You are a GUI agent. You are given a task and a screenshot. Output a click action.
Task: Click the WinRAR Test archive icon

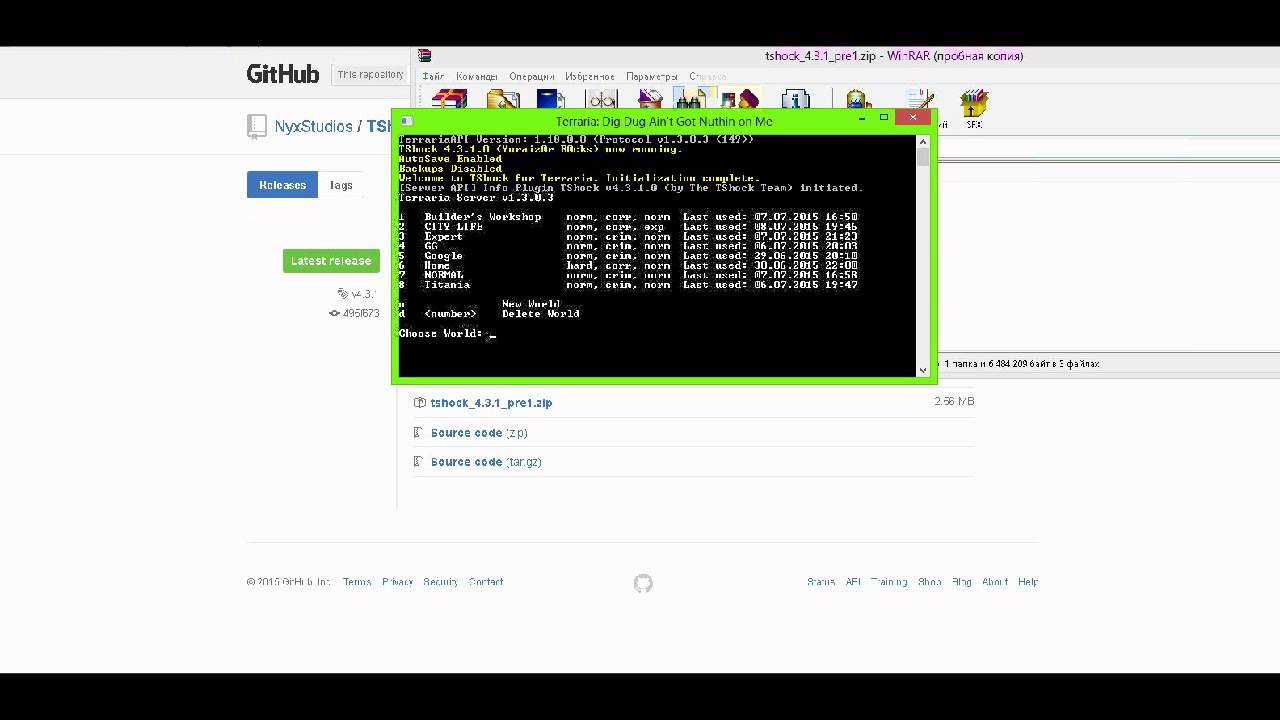(551, 100)
